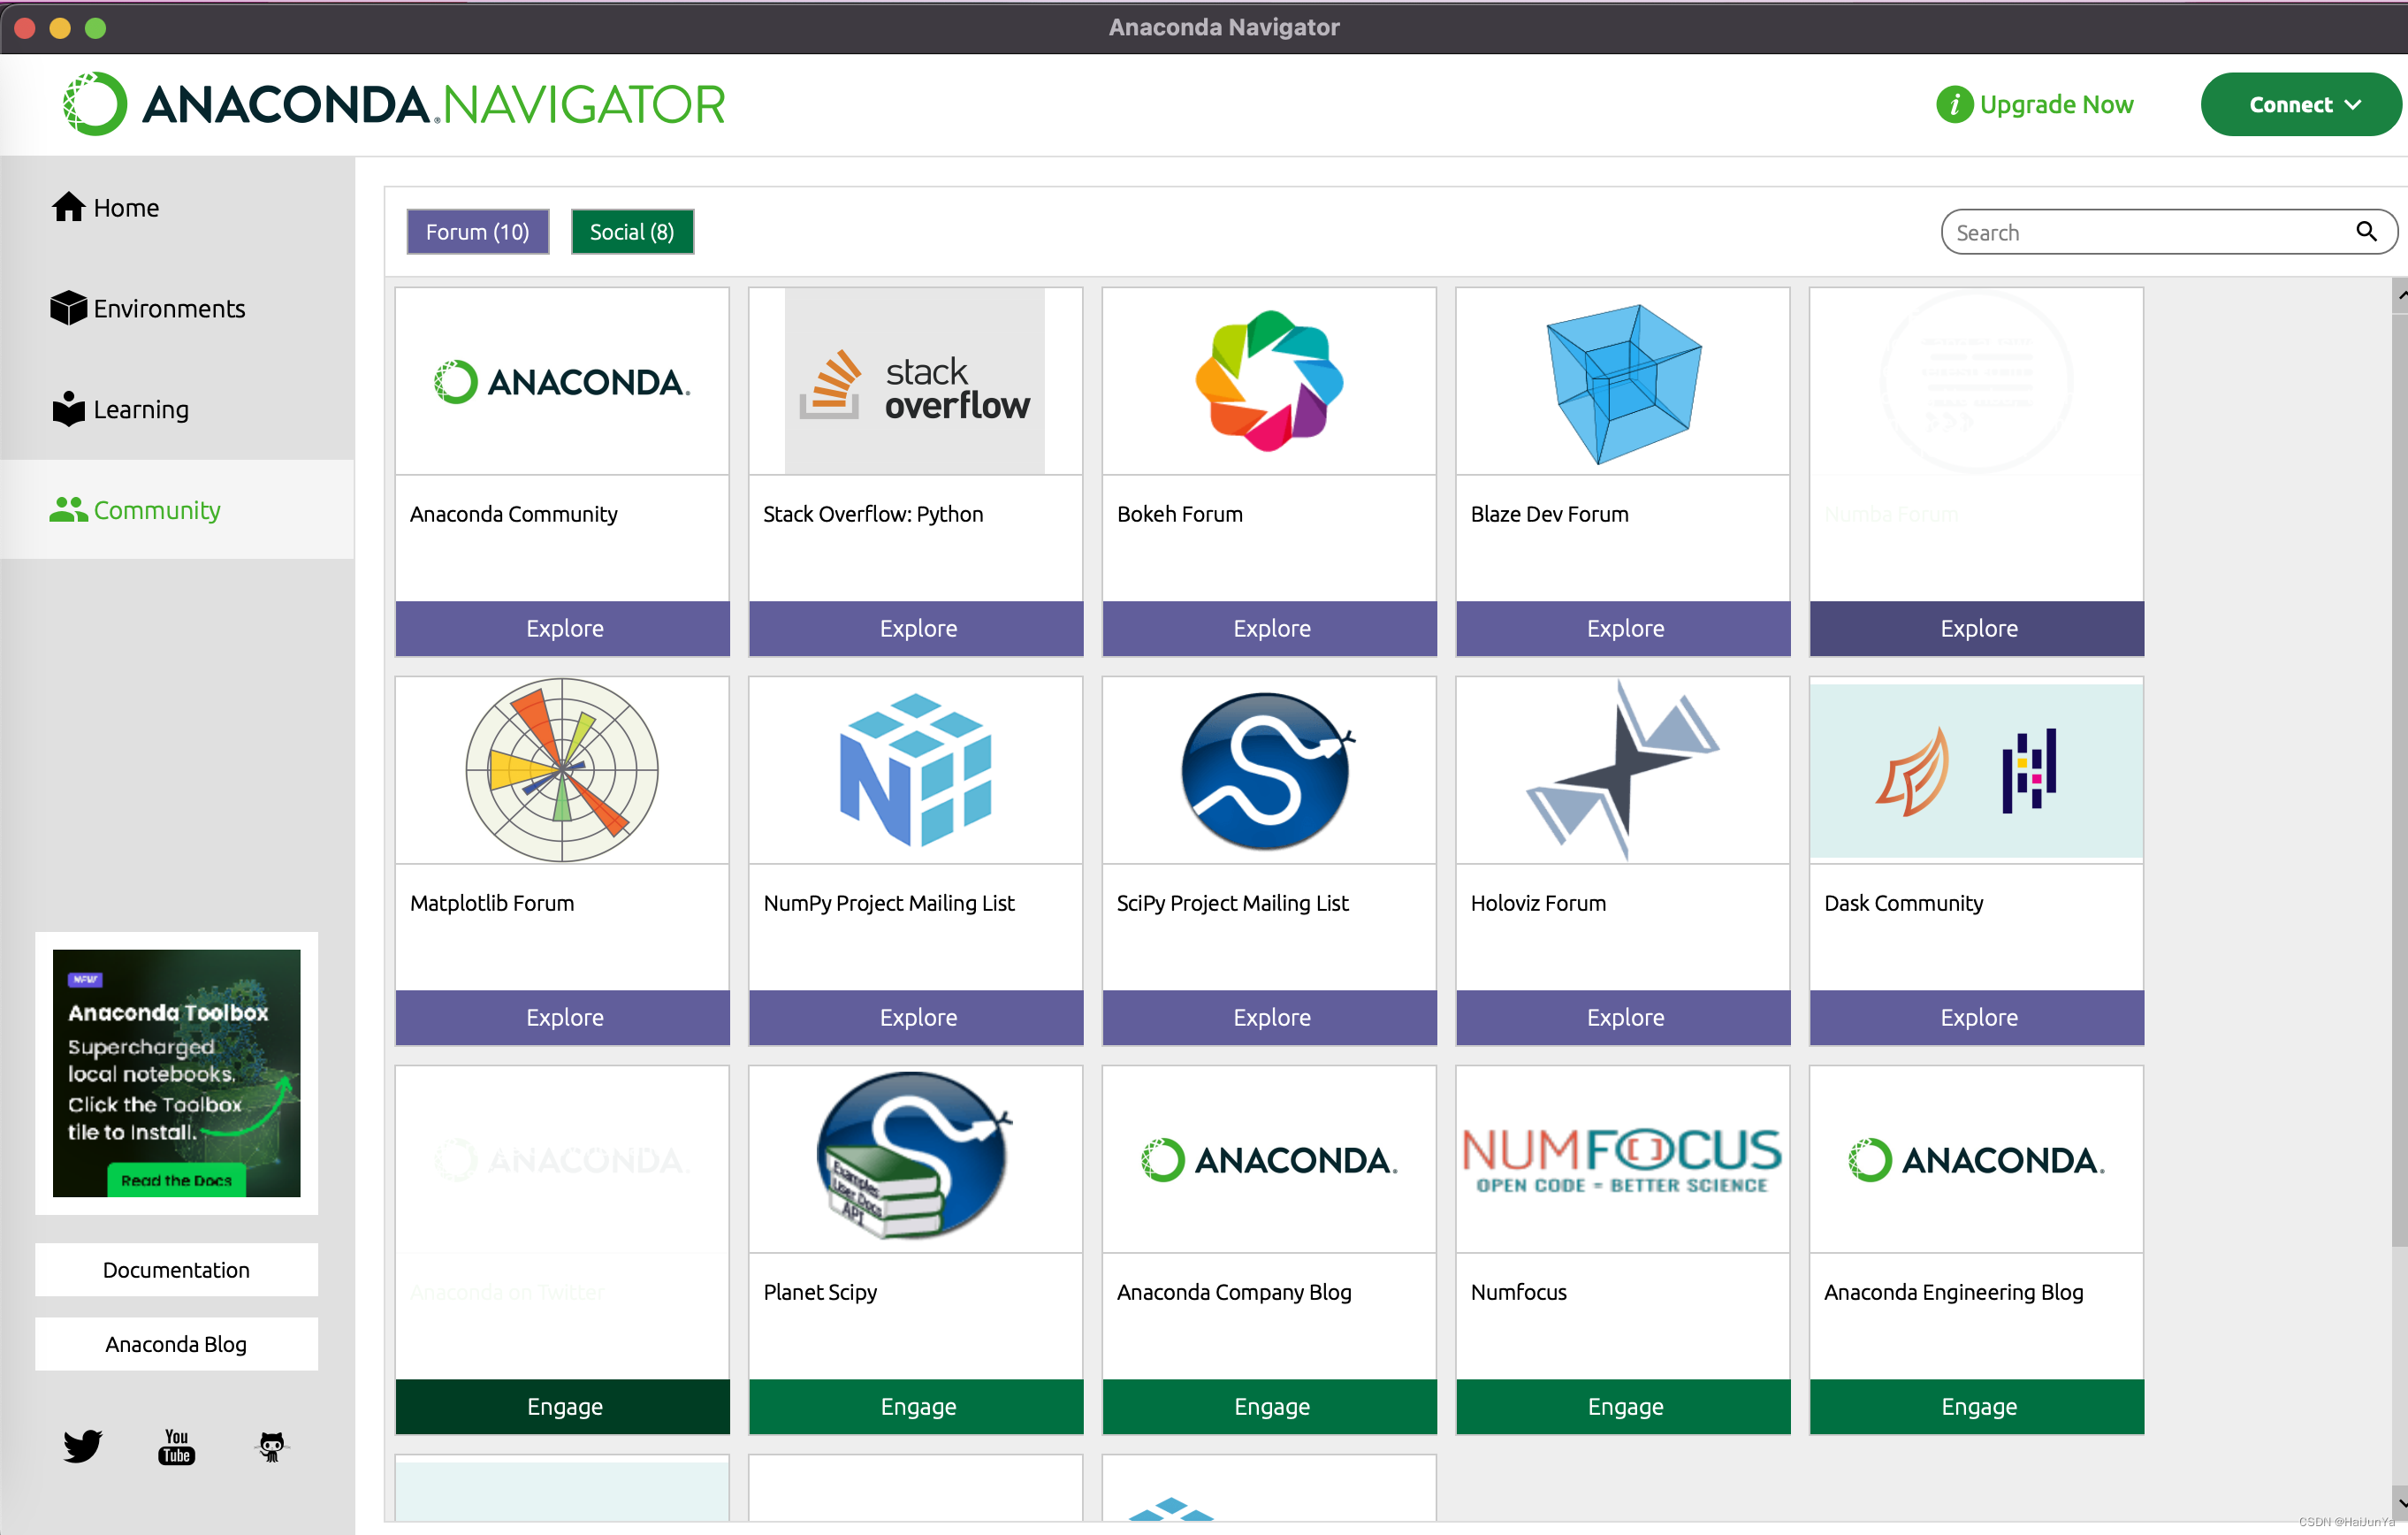Click the Stack Overflow logo tile

(x=915, y=382)
